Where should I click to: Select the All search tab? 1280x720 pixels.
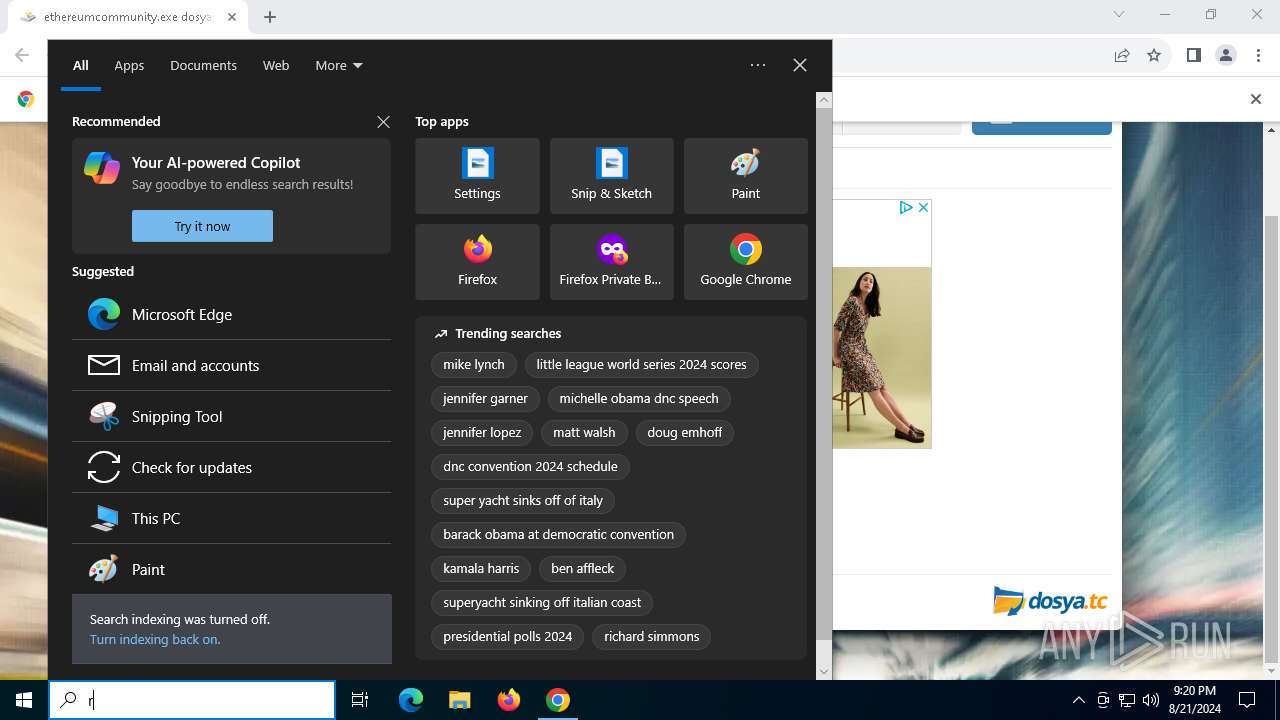[81, 65]
